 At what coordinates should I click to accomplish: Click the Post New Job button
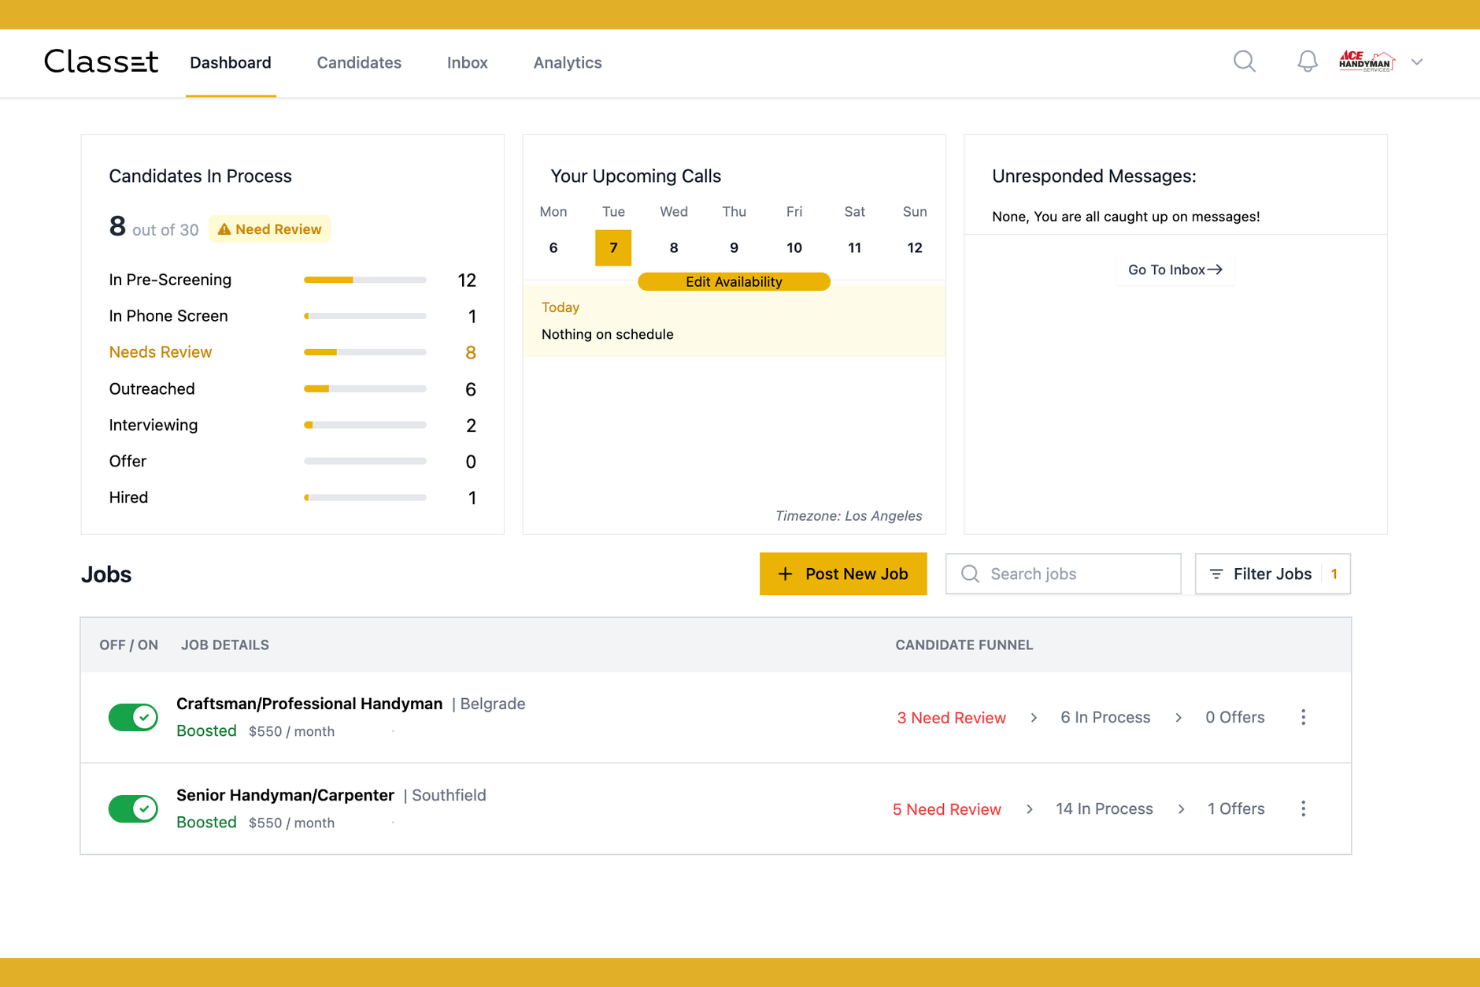843,574
